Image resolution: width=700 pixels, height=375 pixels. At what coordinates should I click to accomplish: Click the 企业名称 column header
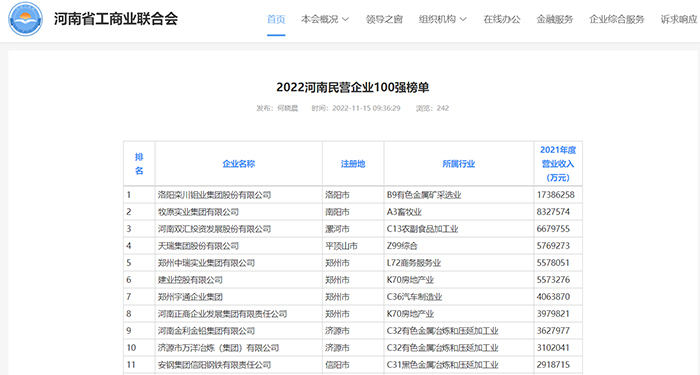point(238,163)
